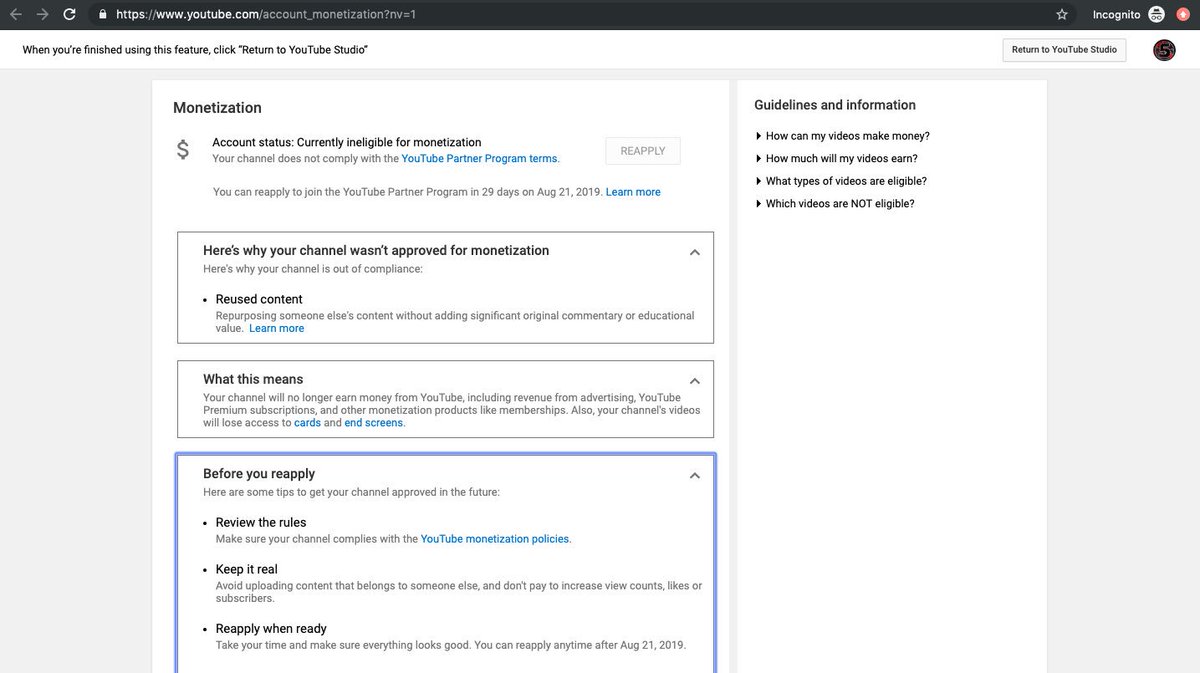Click the padlock icon in address bar
The image size is (1200, 673).
click(102, 15)
